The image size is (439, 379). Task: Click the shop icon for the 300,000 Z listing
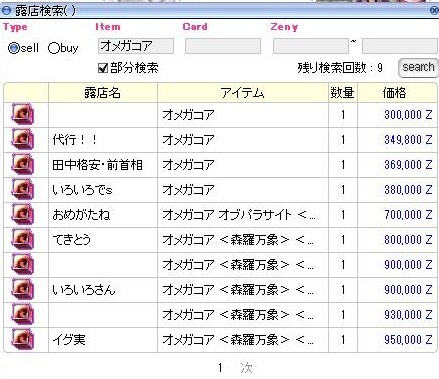(x=23, y=114)
